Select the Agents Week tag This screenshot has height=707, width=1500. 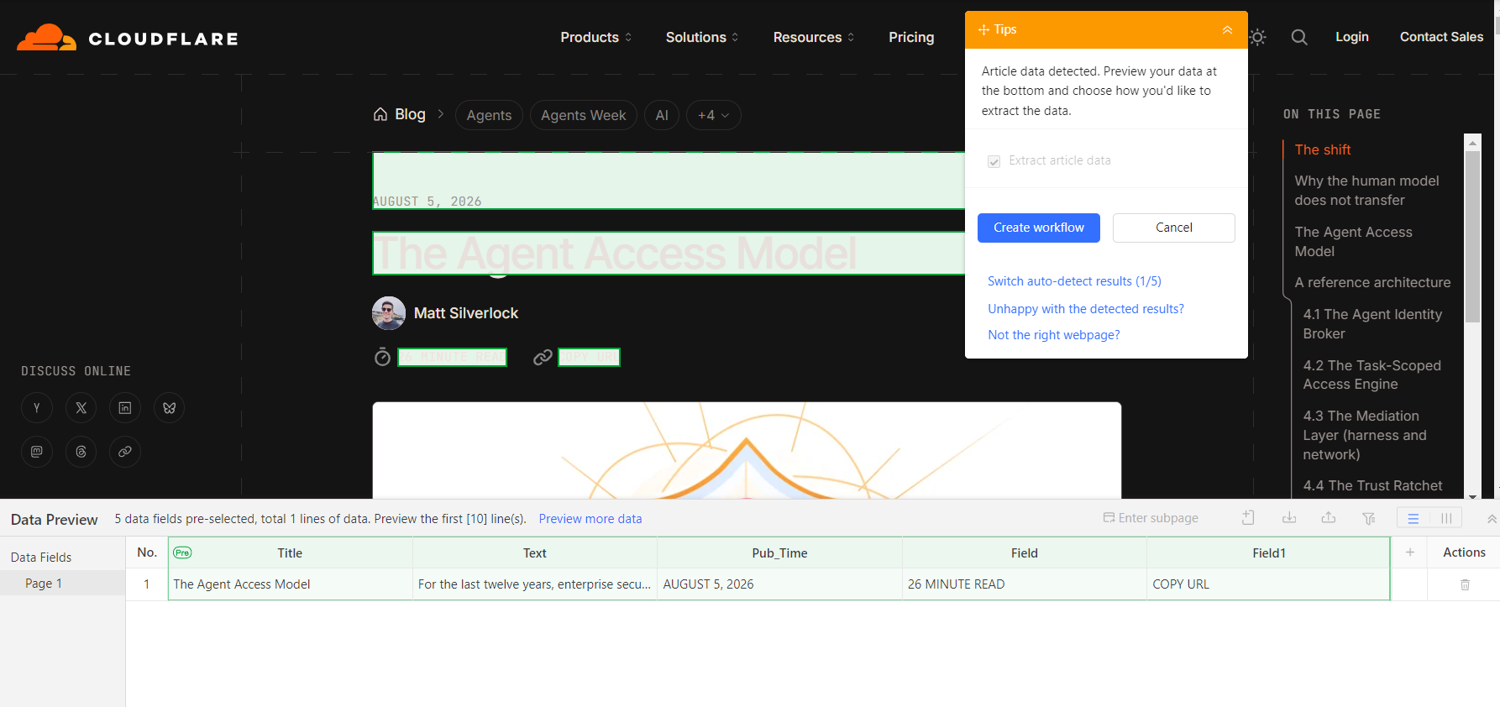point(584,115)
